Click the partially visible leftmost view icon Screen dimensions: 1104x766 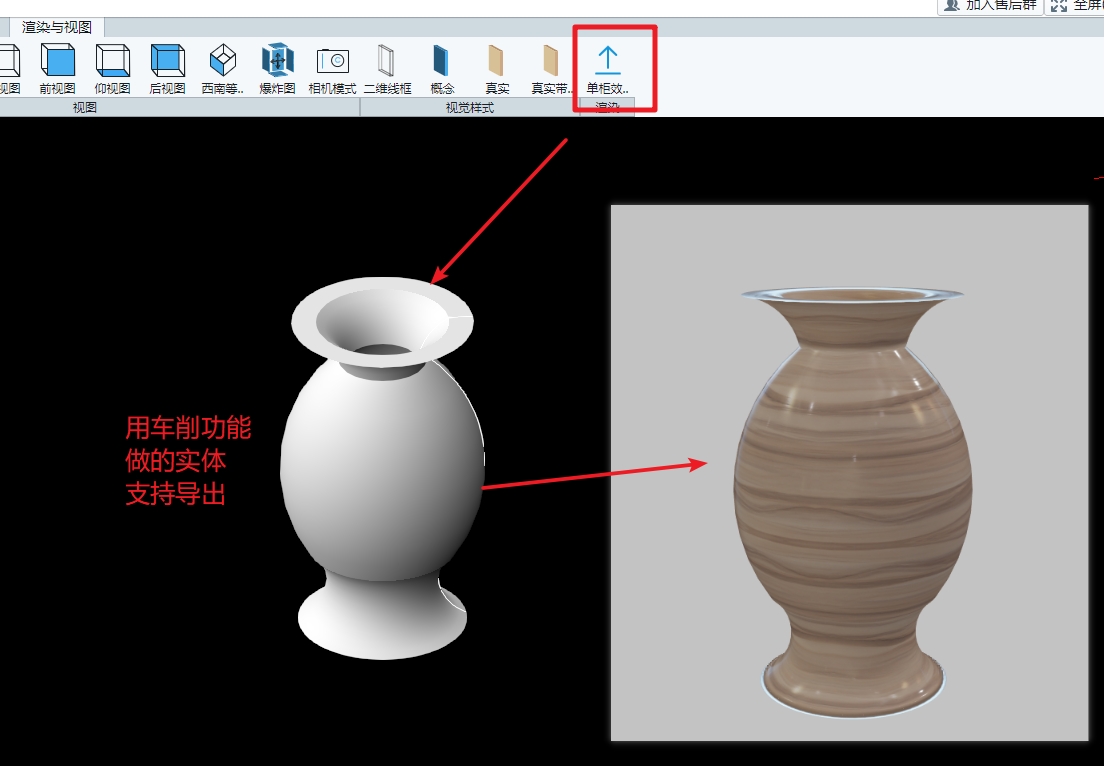tap(8, 68)
